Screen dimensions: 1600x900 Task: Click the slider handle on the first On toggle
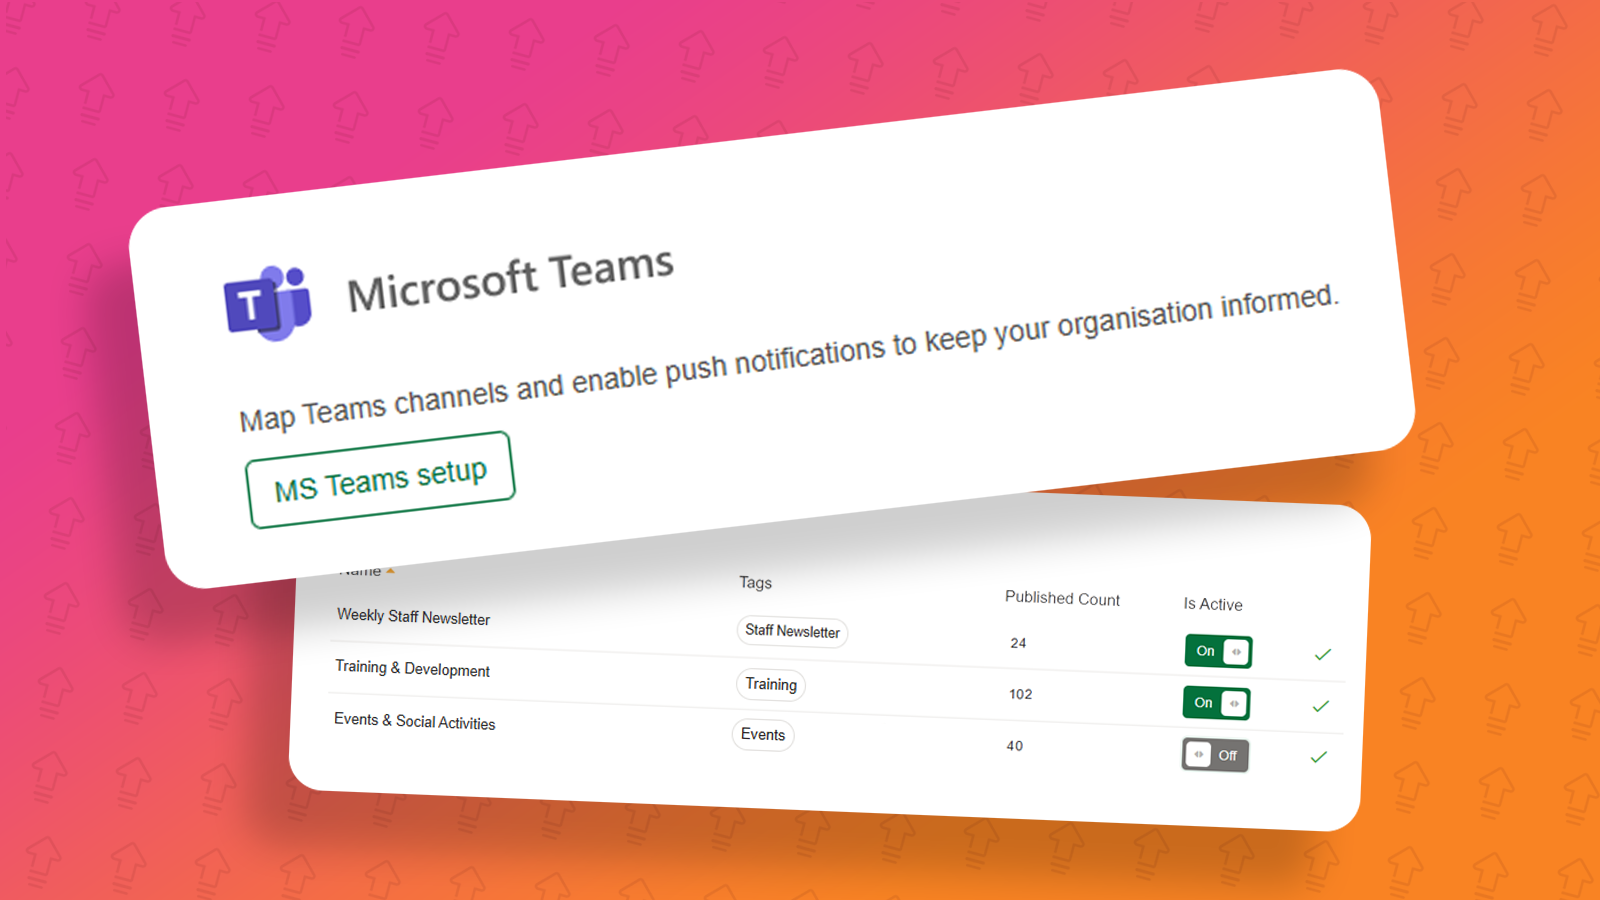click(x=1235, y=650)
